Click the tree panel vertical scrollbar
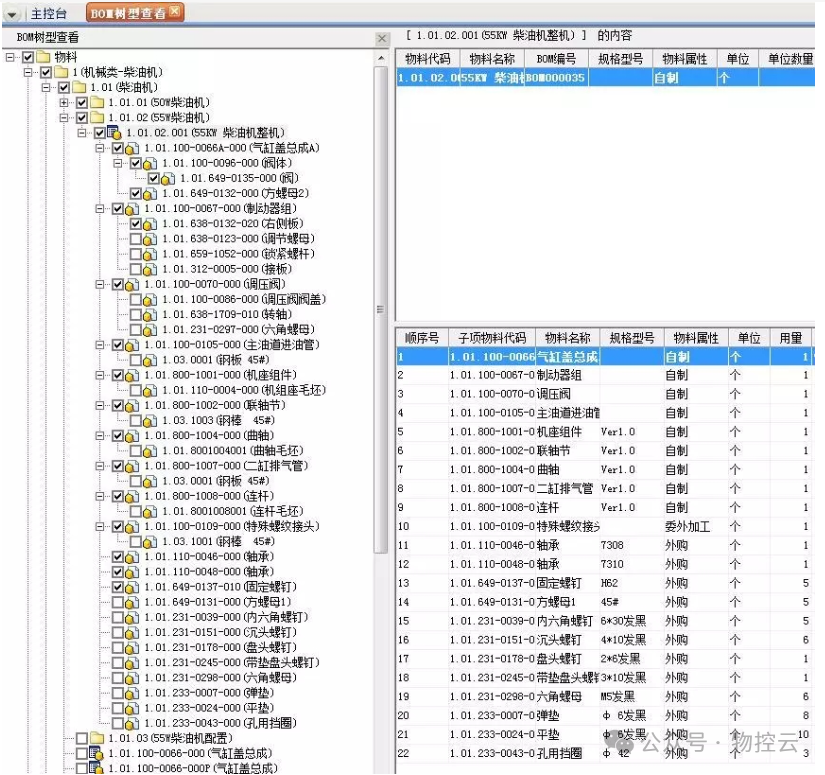The width and height of the screenshot is (825, 775). point(381,300)
